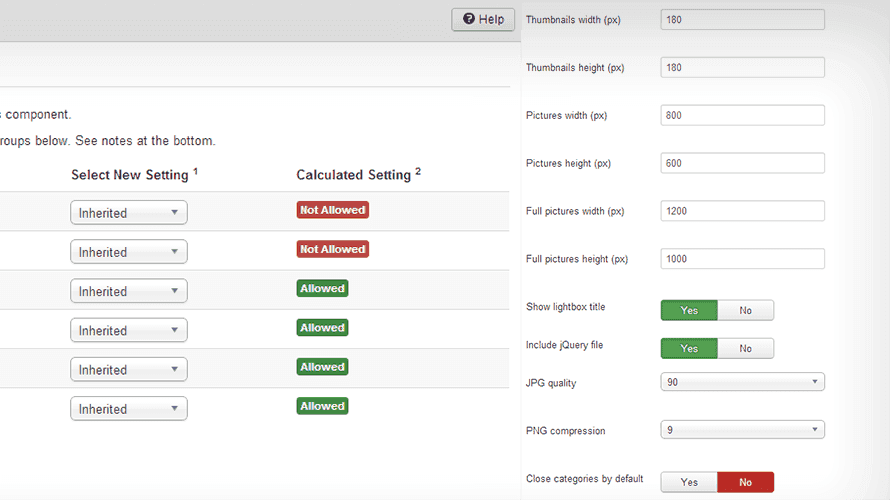
Task: Click the Help button
Action: [x=483, y=20]
